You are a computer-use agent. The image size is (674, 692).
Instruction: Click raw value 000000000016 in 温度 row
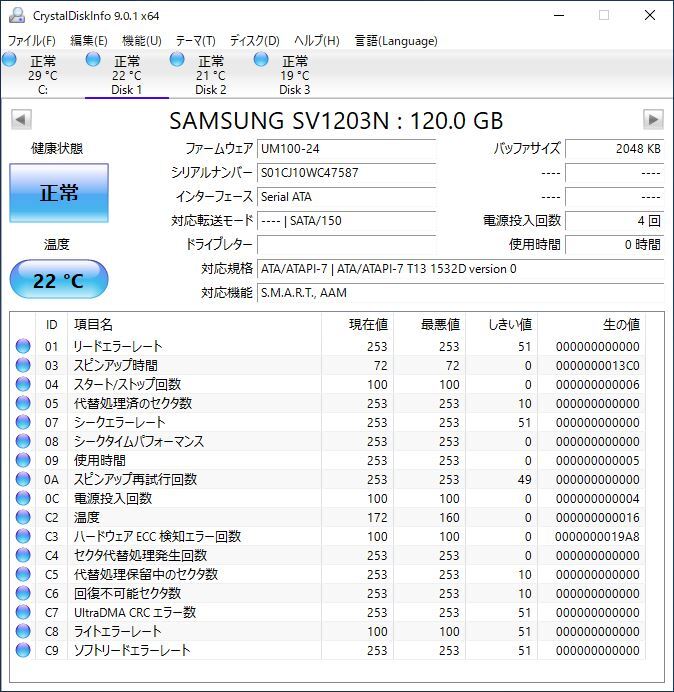[598, 517]
